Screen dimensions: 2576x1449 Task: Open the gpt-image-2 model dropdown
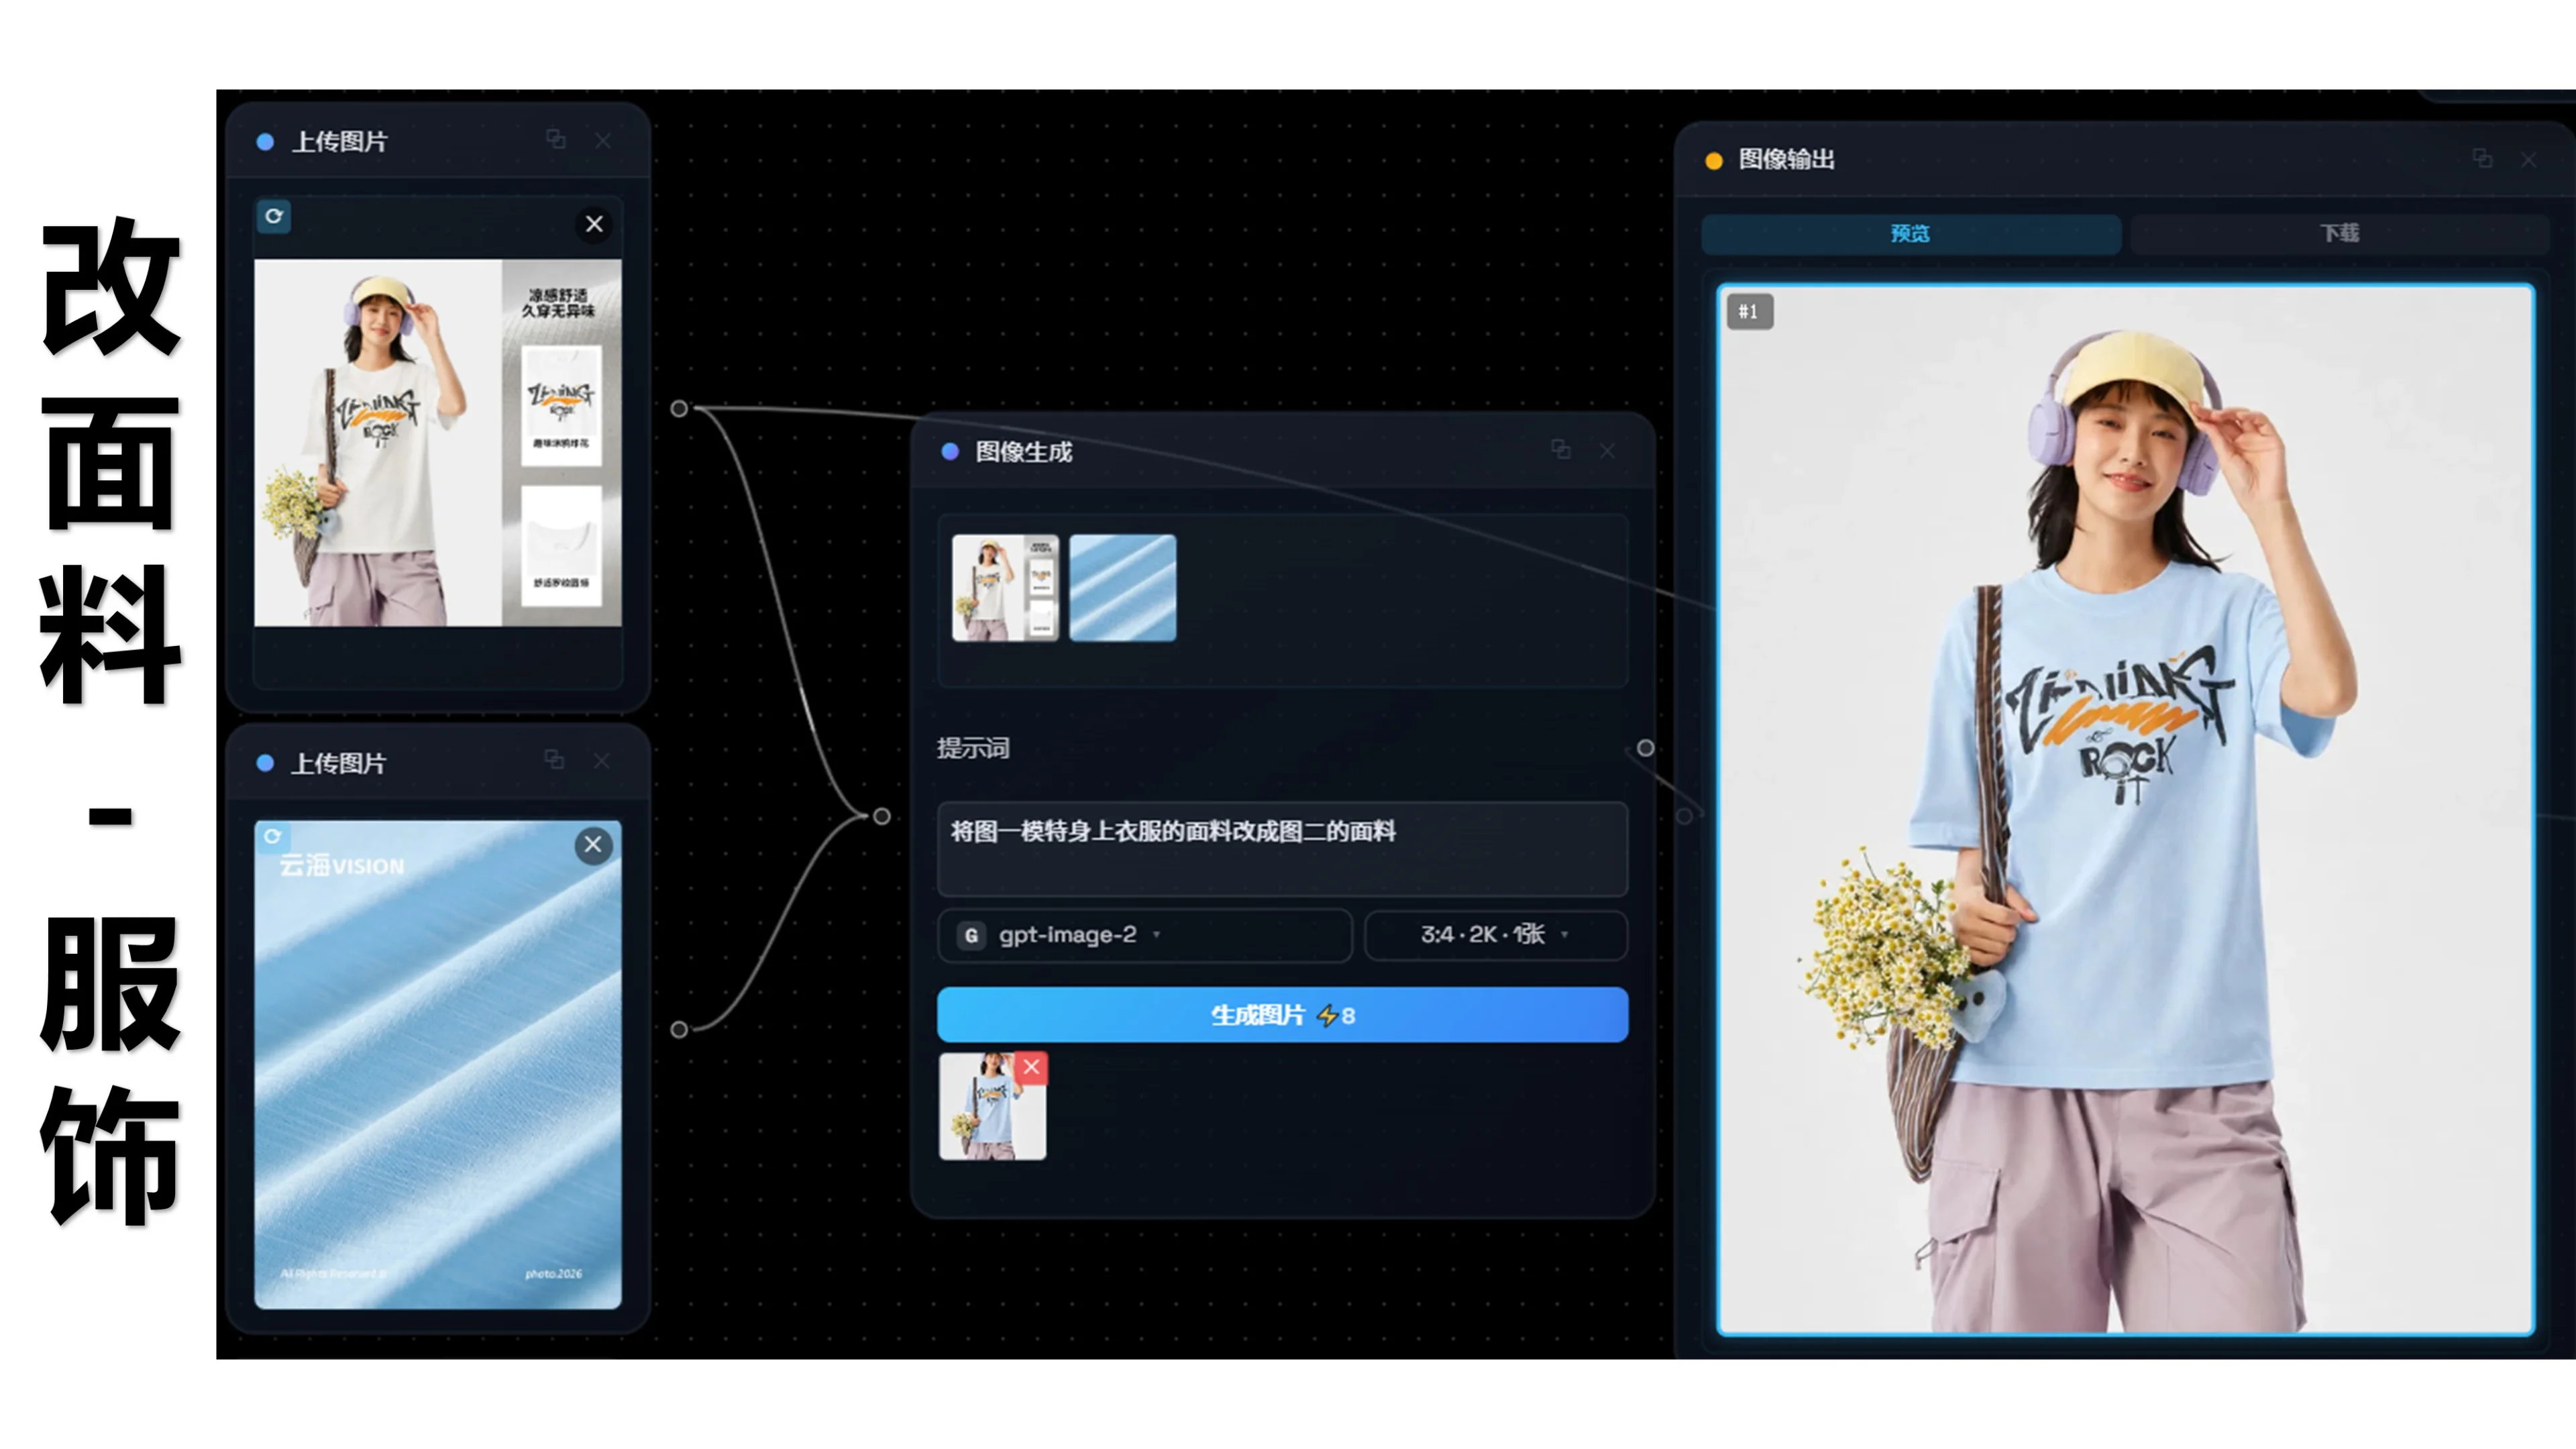[x=1145, y=935]
